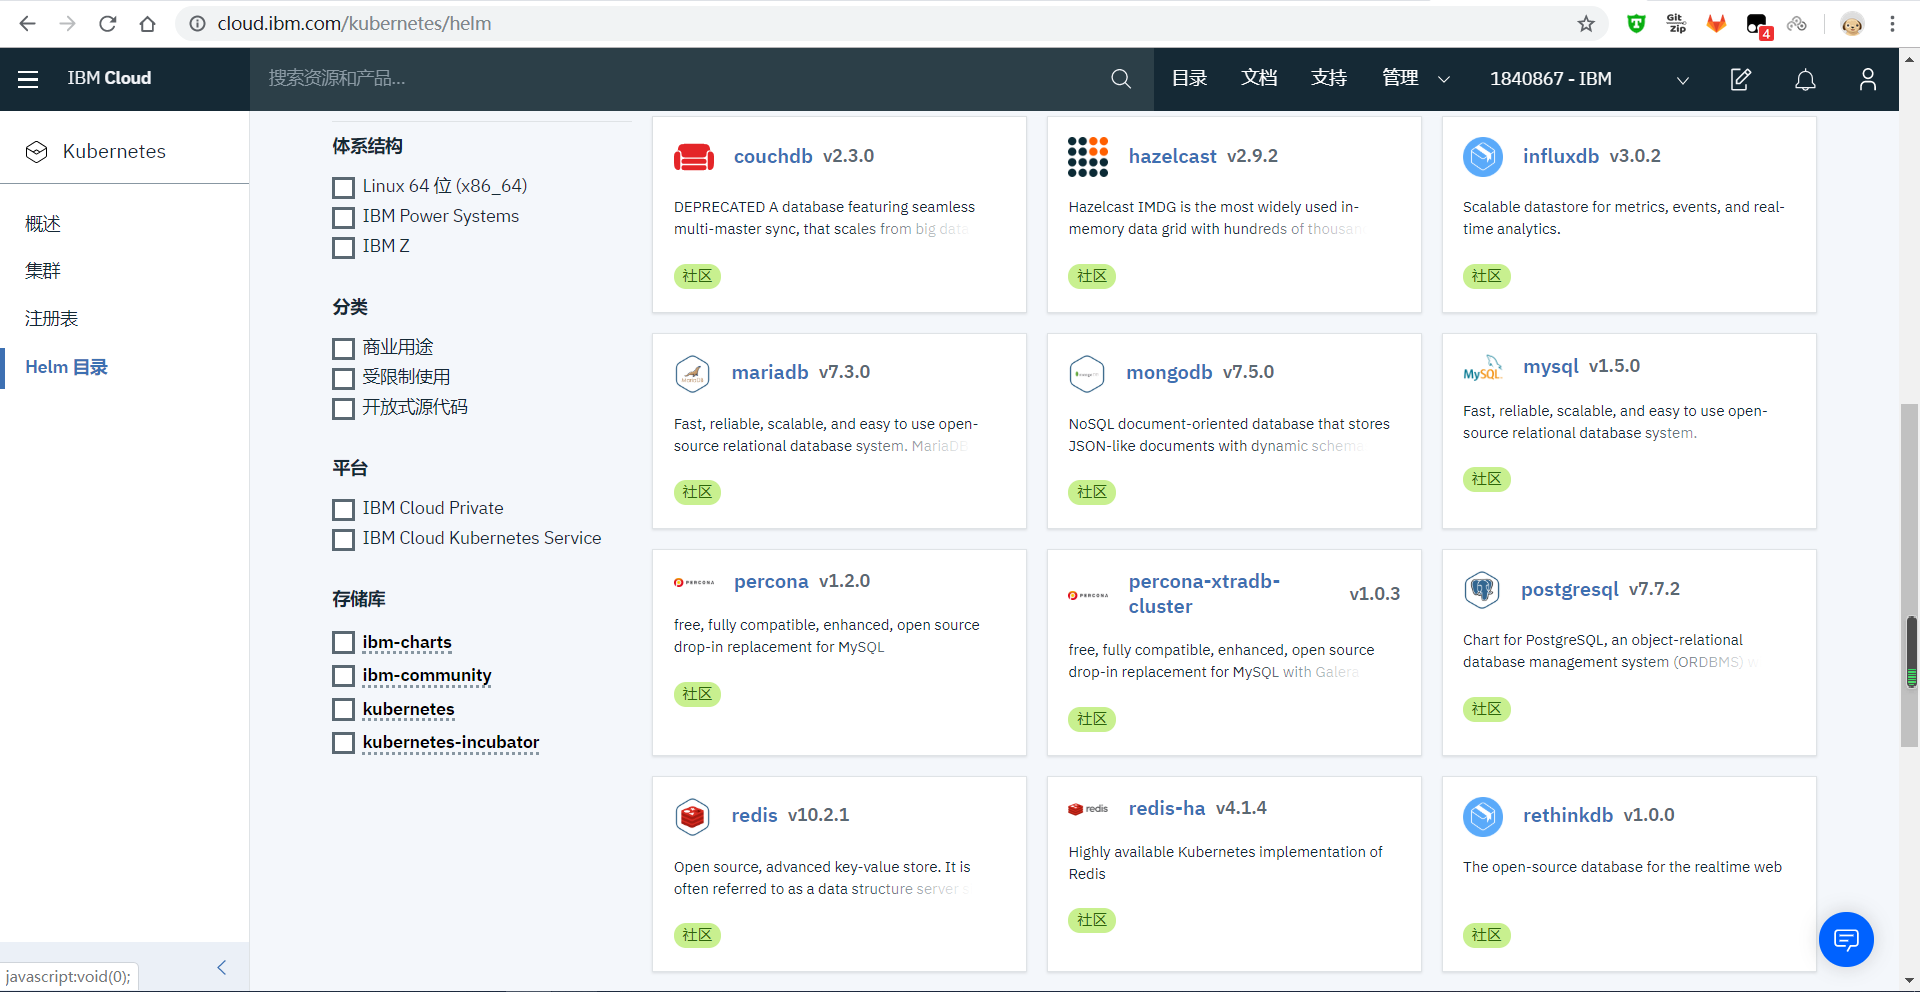Click the redis-ha logo
This screenshot has width=1920, height=992.
coord(1088,809)
